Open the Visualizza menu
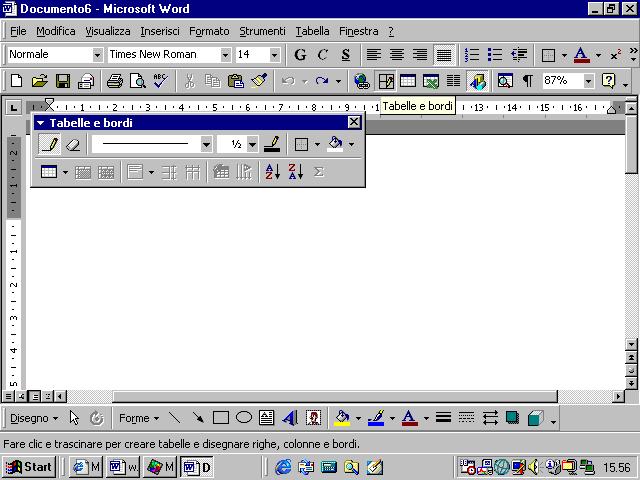Screen dimensions: 640x480 click(x=108, y=31)
